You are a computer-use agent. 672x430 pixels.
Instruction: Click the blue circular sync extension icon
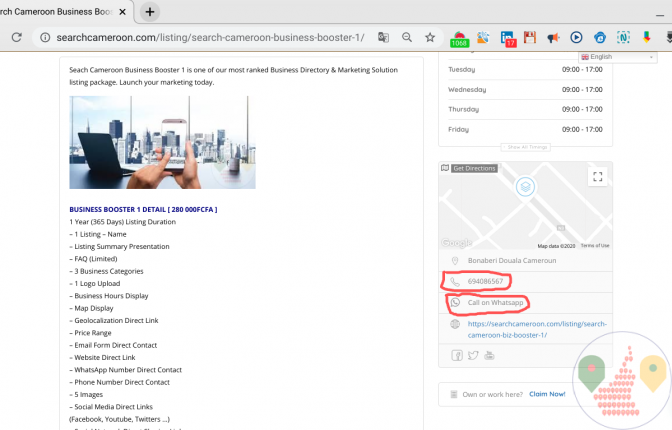coord(600,38)
